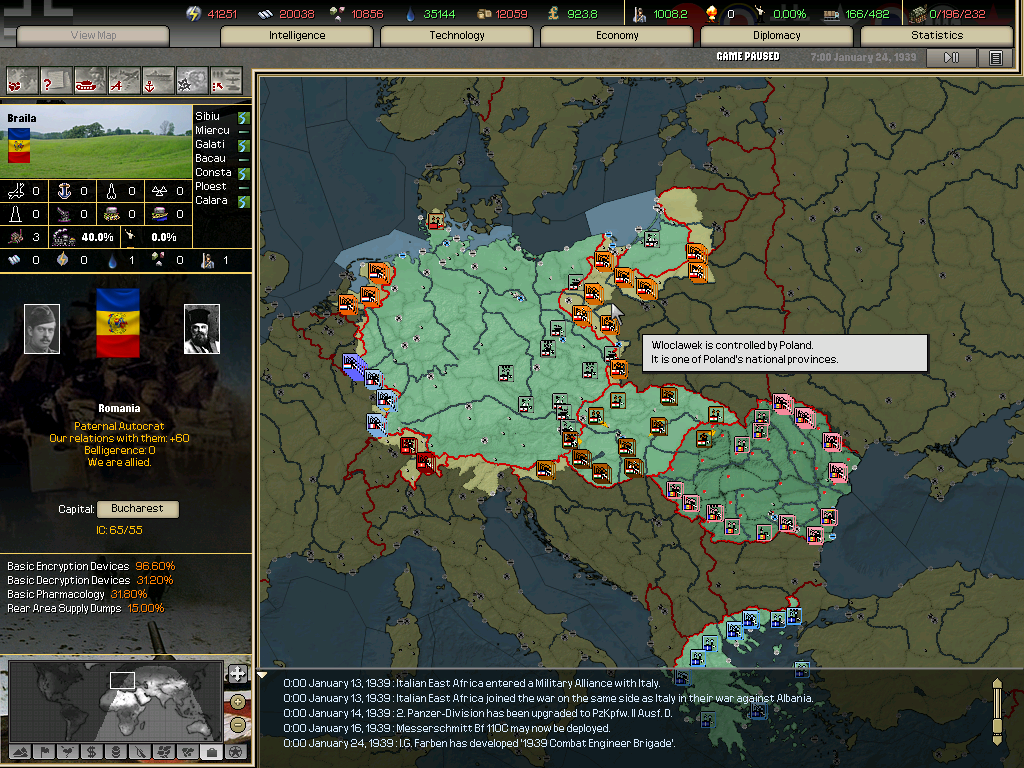Click the nuclear explosion icon in top bar

pyautogui.click(x=712, y=14)
